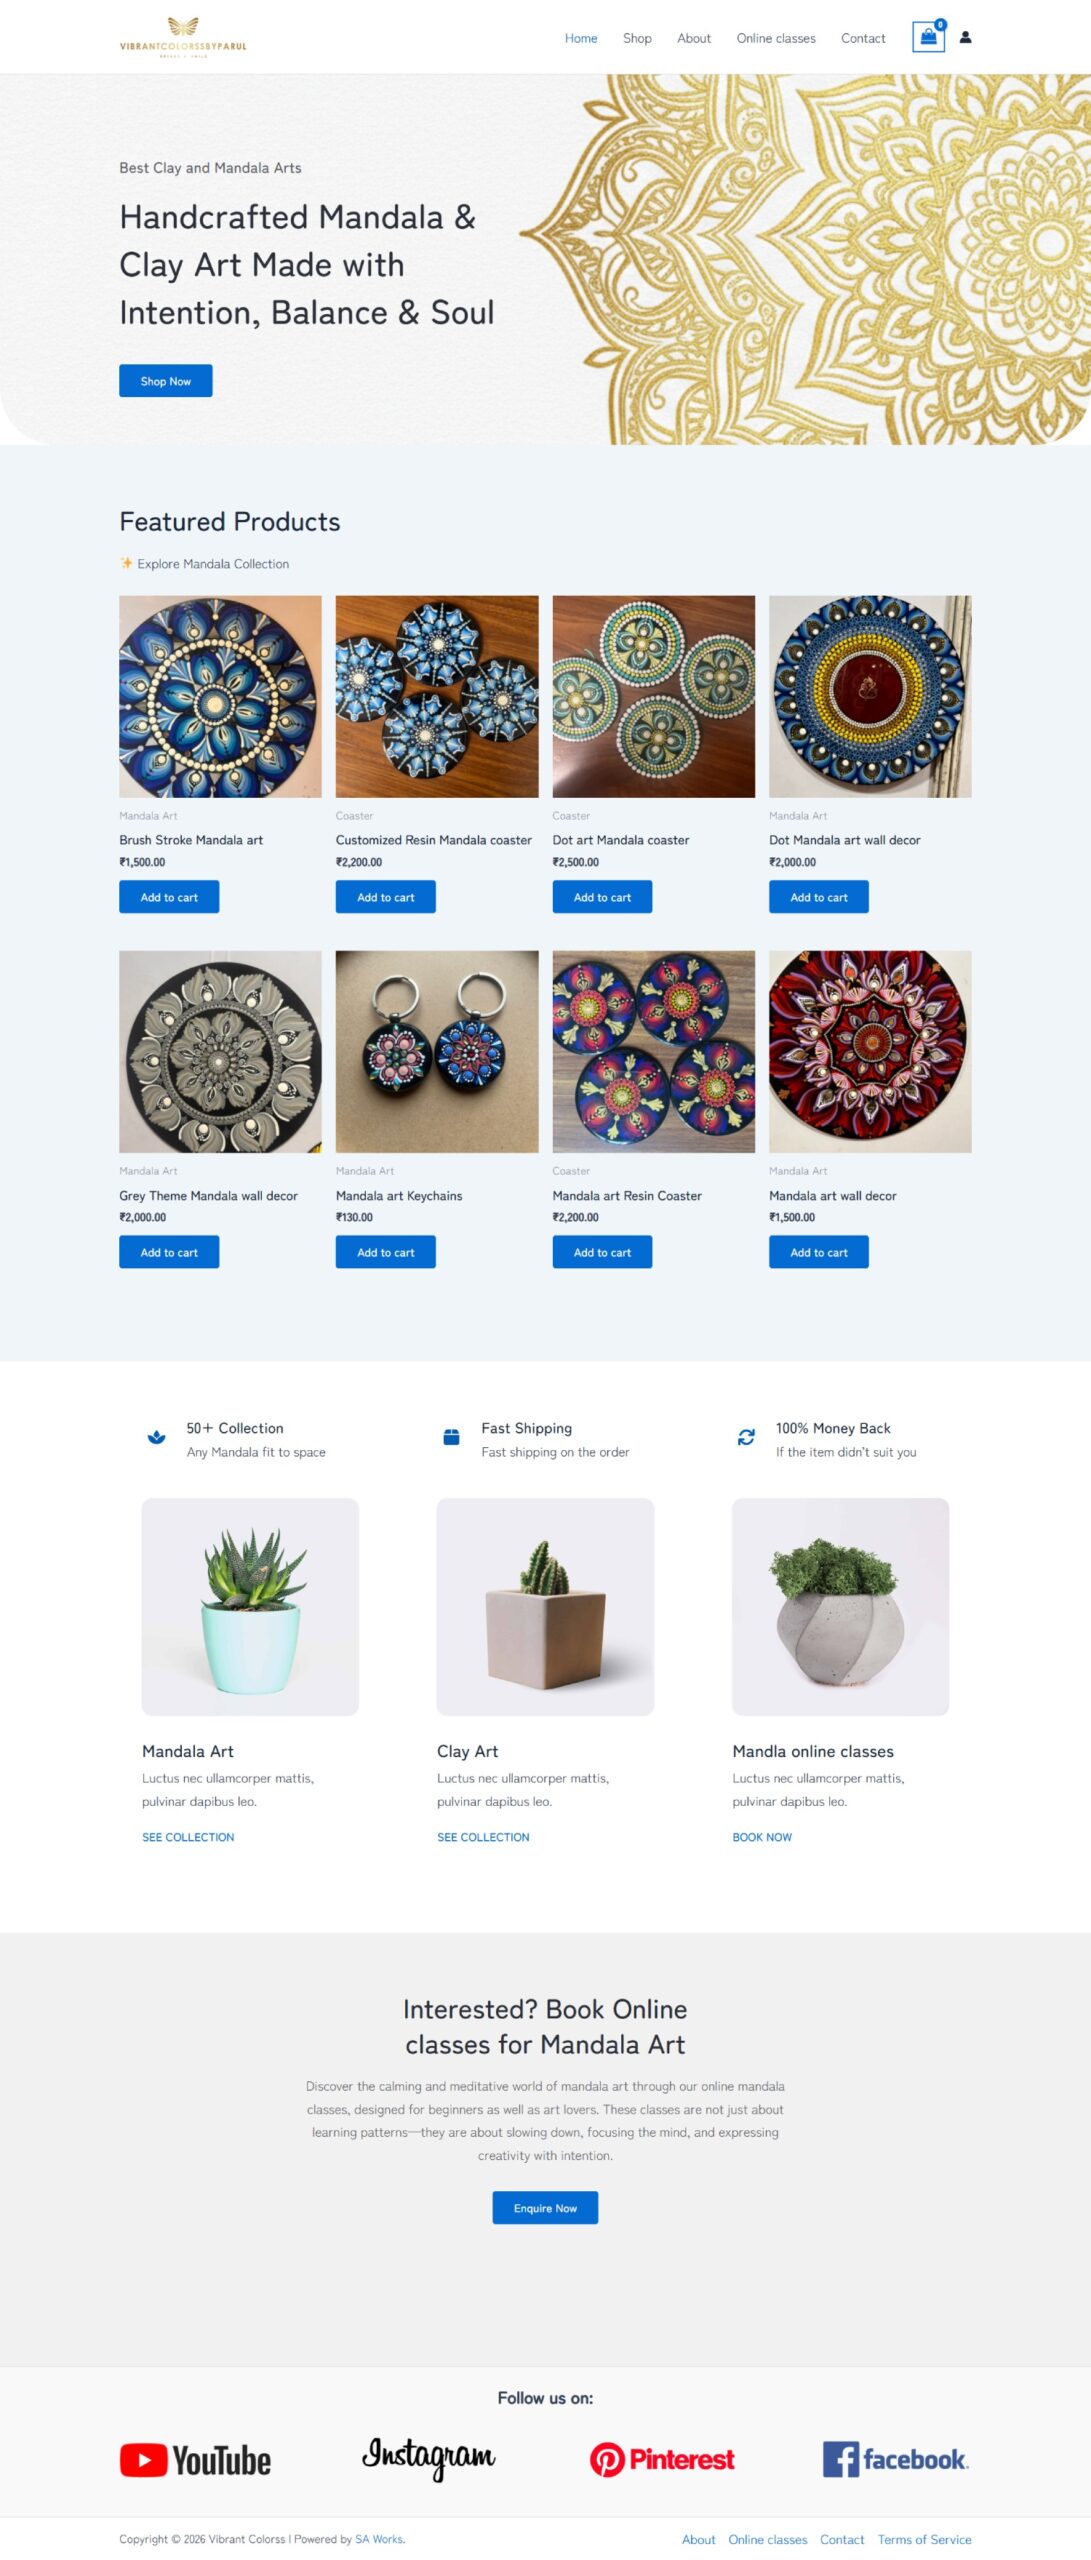Open See Collection link under Clay Art

483,1836
